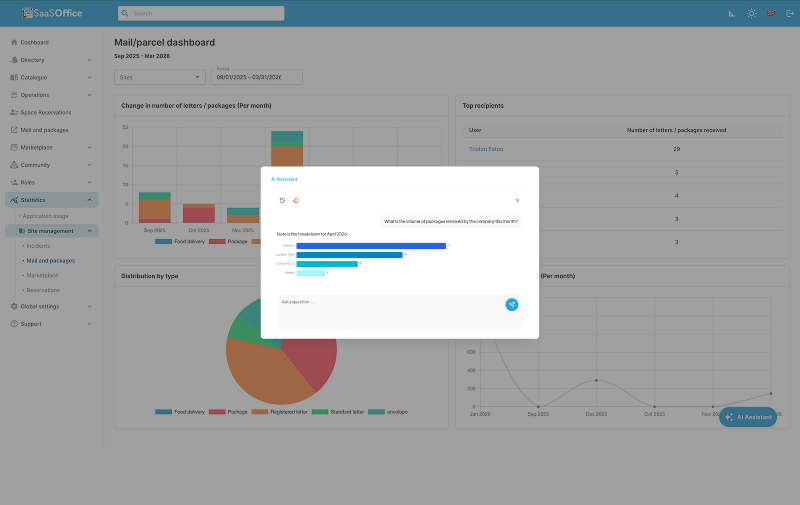Click the Period date range field
The width and height of the screenshot is (800, 505).
point(257,78)
